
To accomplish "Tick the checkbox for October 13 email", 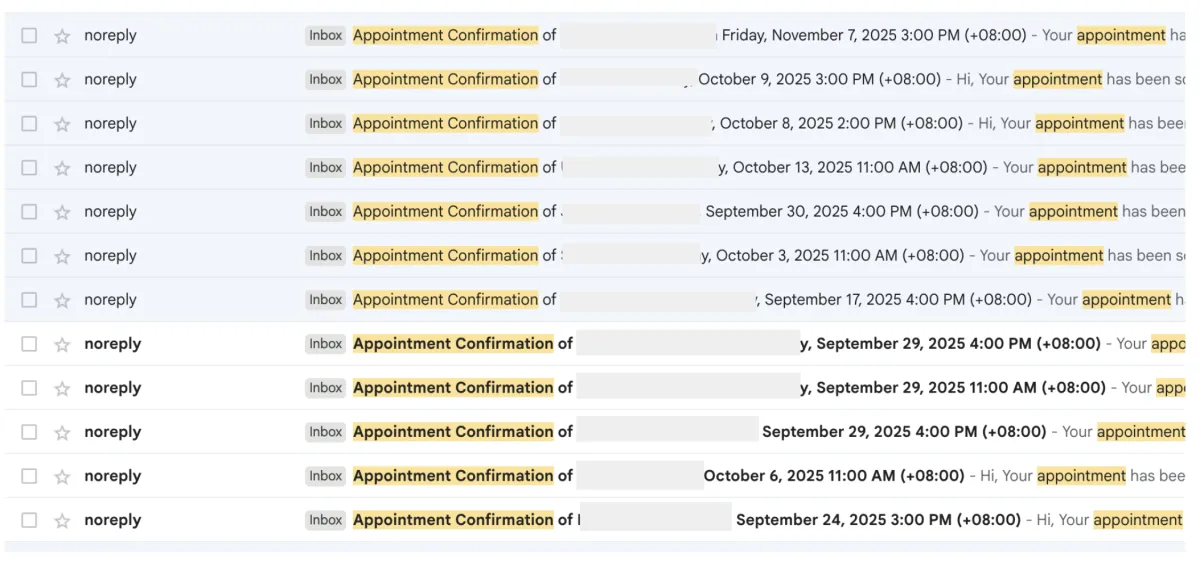I will 29,168.
